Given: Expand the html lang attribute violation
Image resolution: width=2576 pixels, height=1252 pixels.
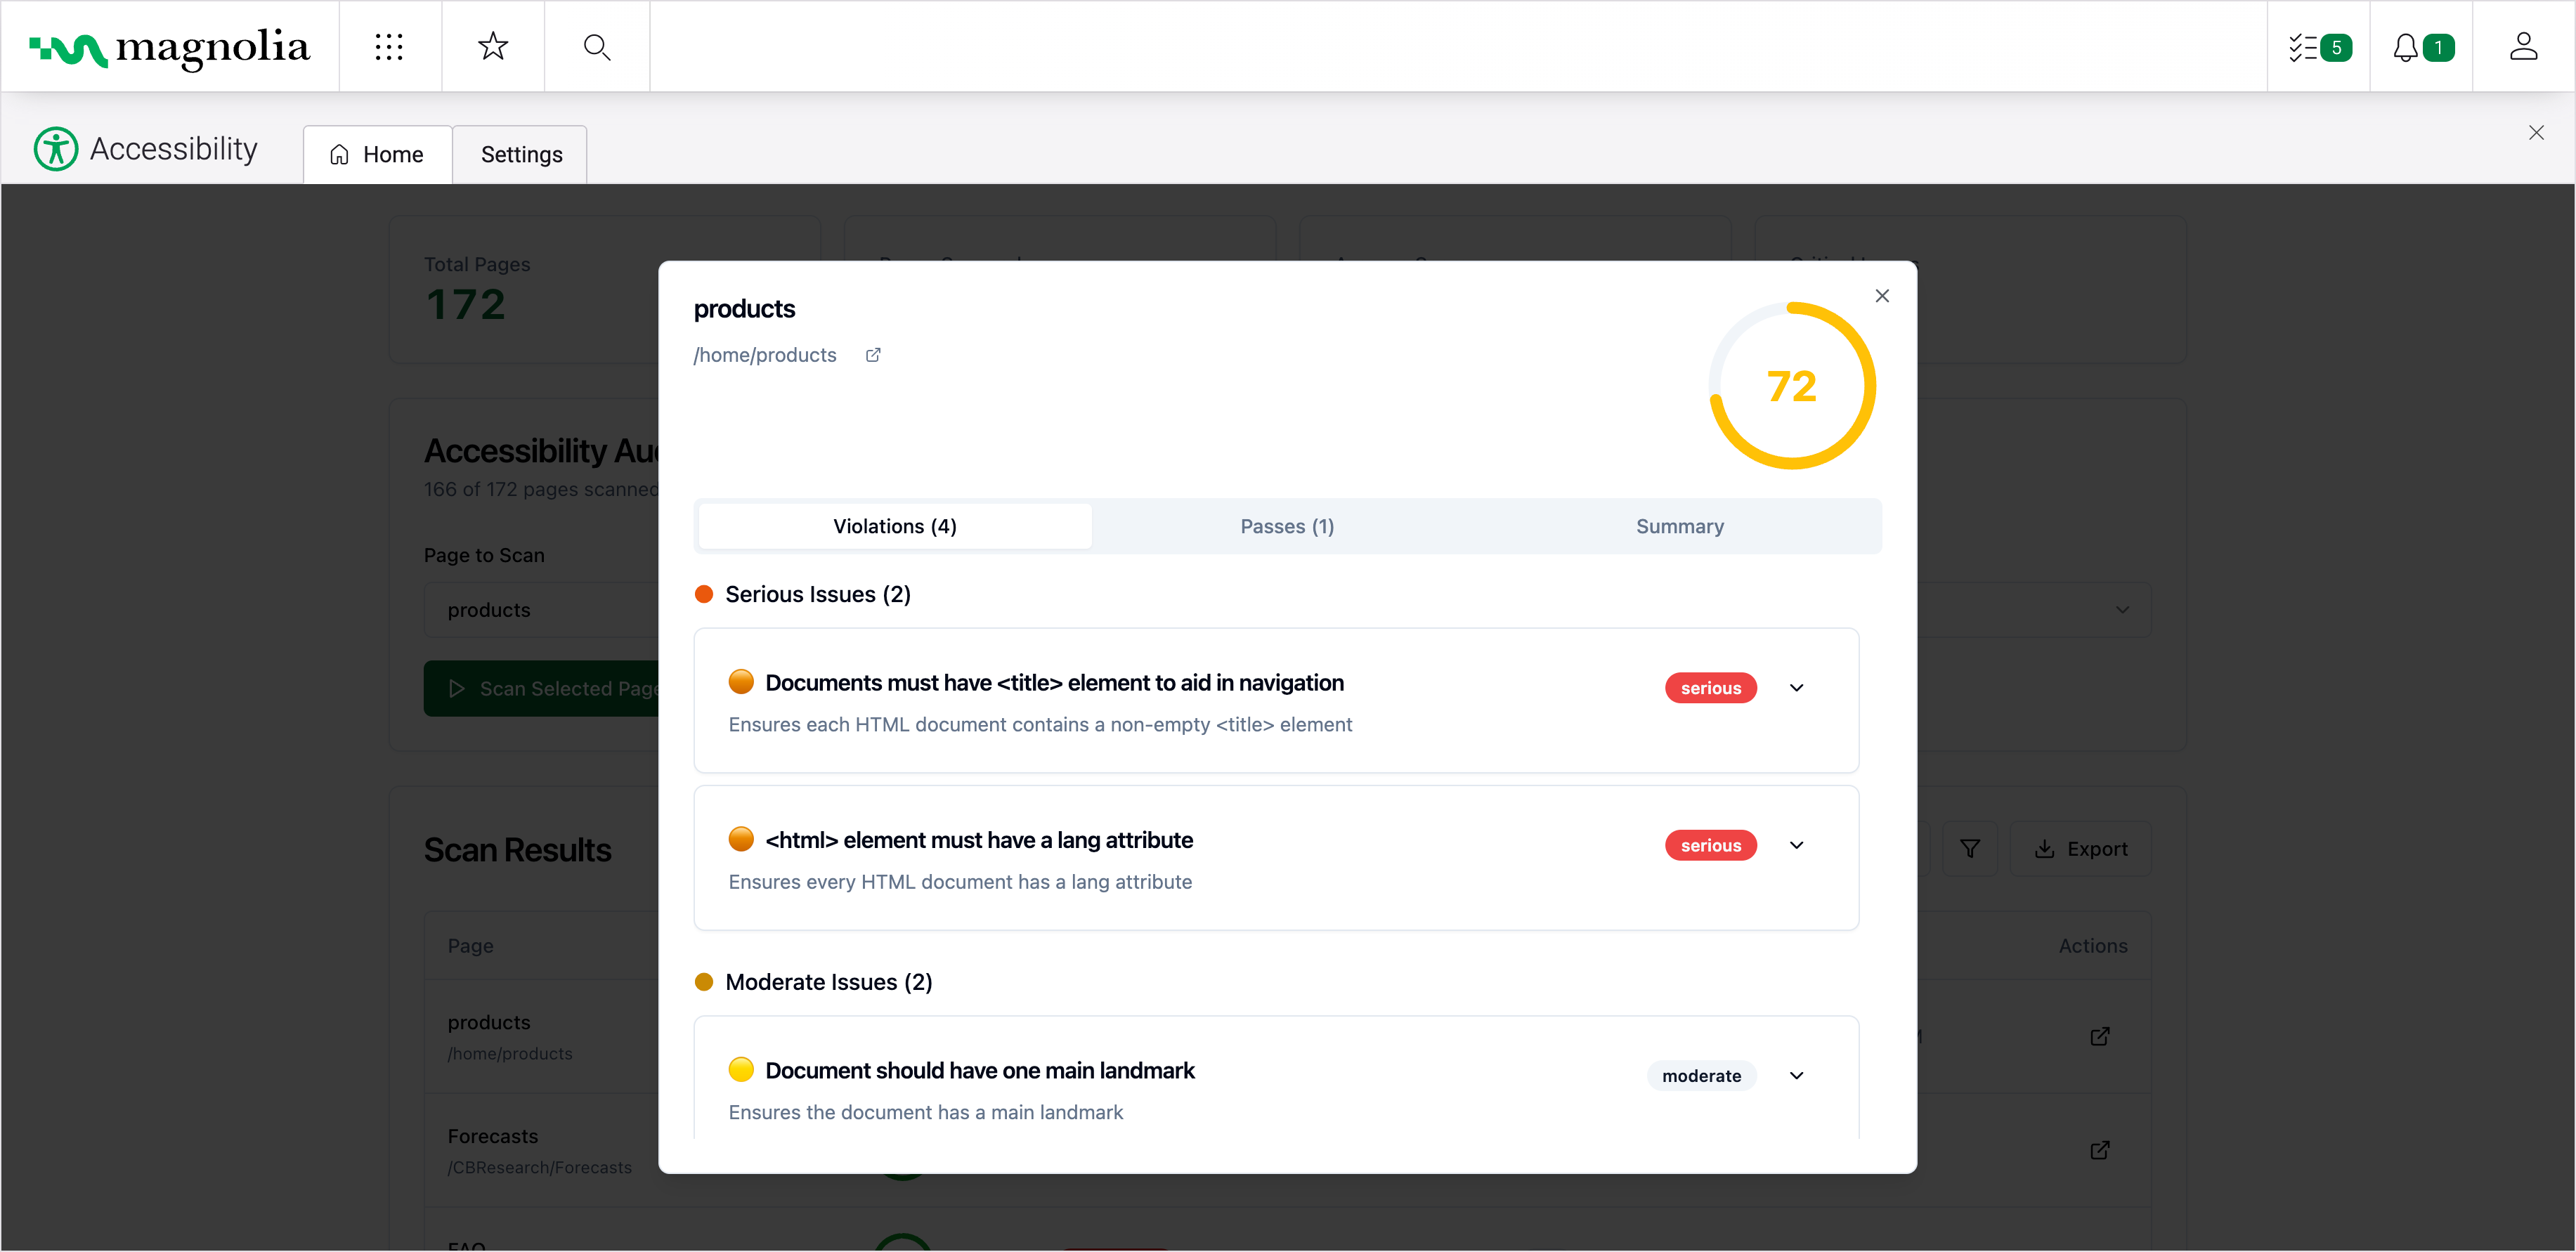Looking at the screenshot, I should click(1796, 846).
